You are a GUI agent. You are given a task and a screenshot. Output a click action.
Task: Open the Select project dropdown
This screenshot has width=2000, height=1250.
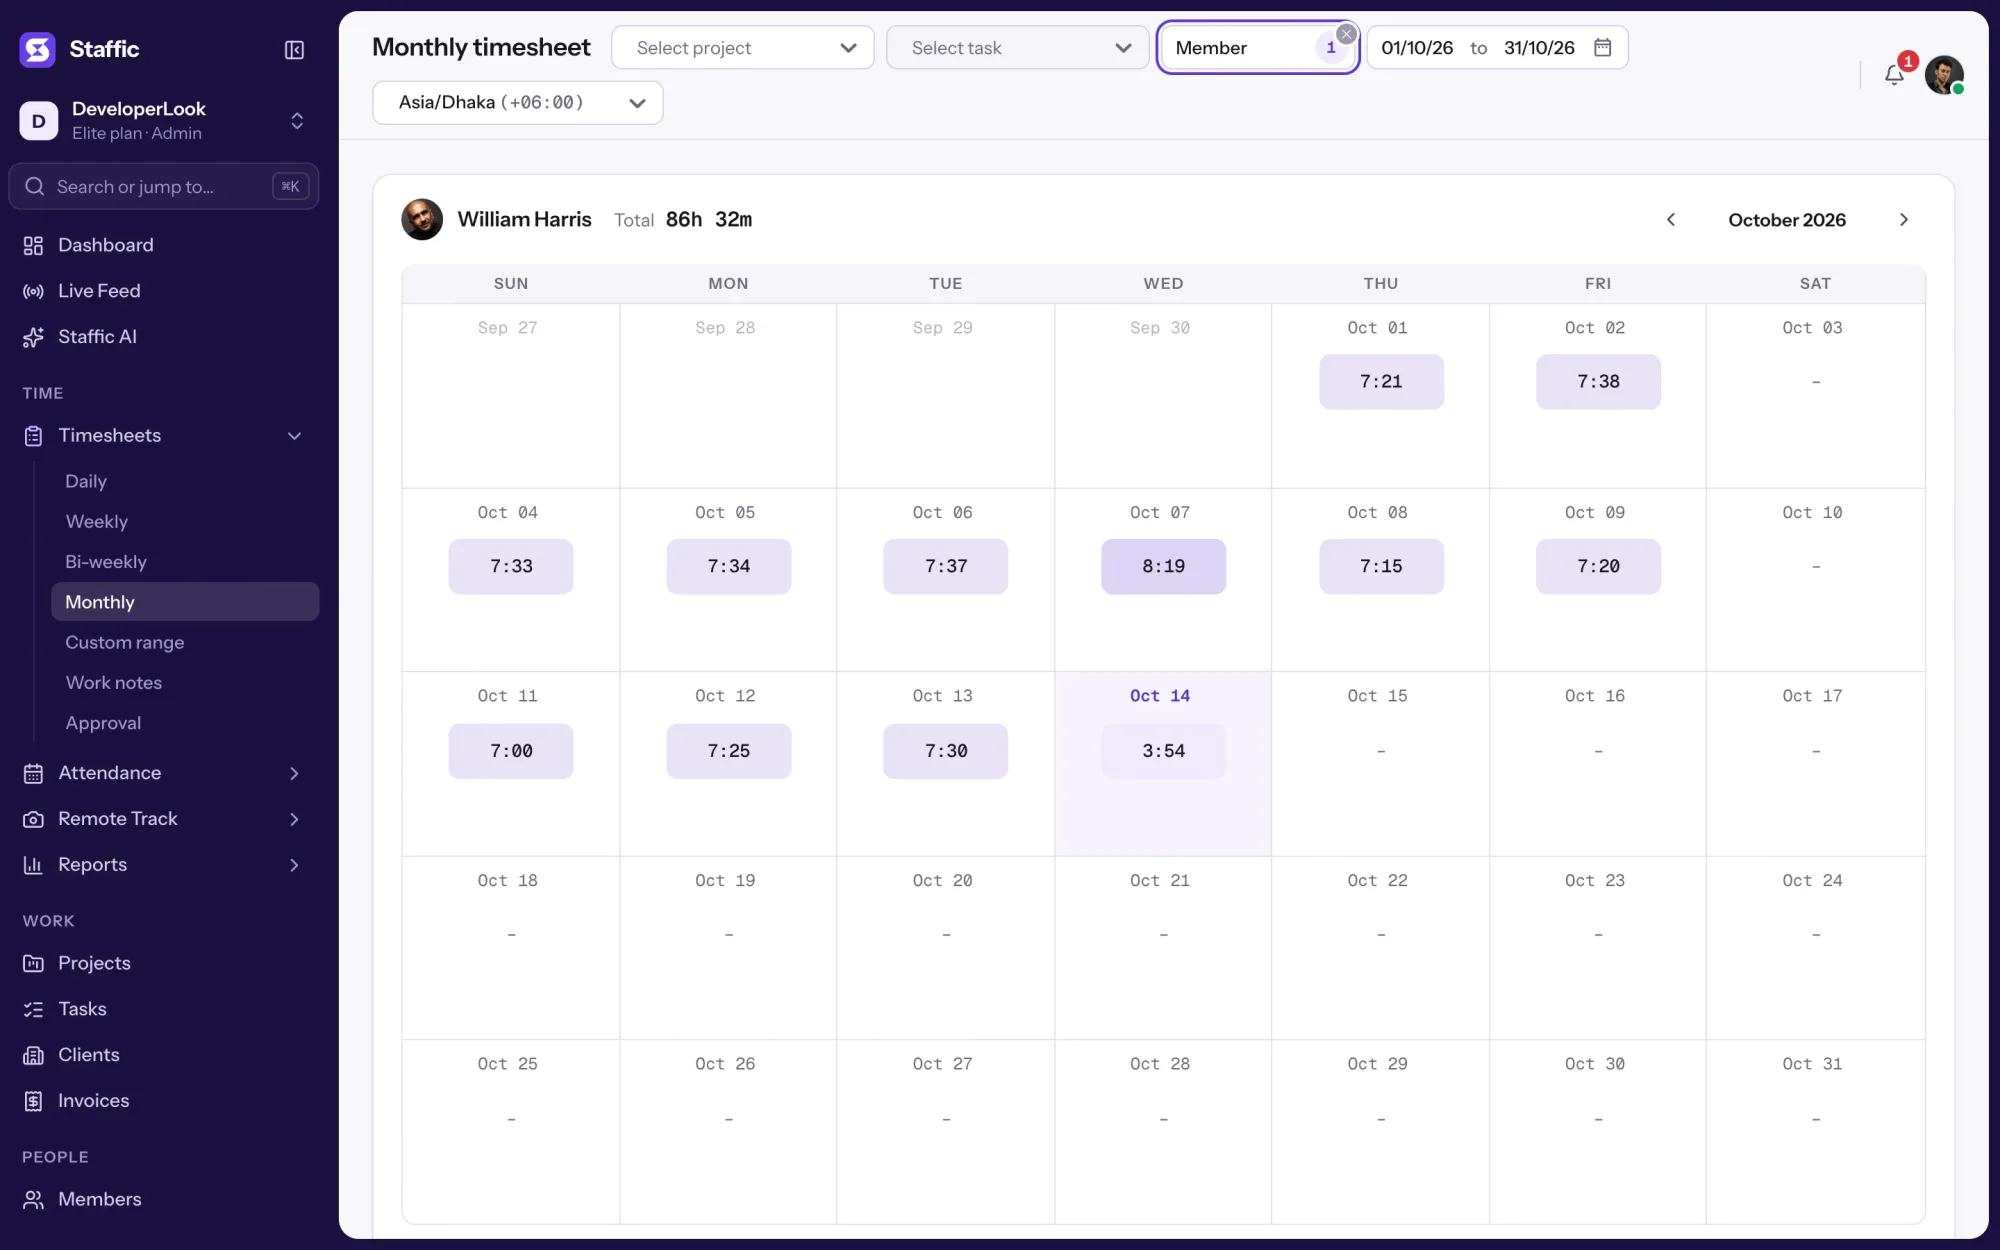point(742,48)
